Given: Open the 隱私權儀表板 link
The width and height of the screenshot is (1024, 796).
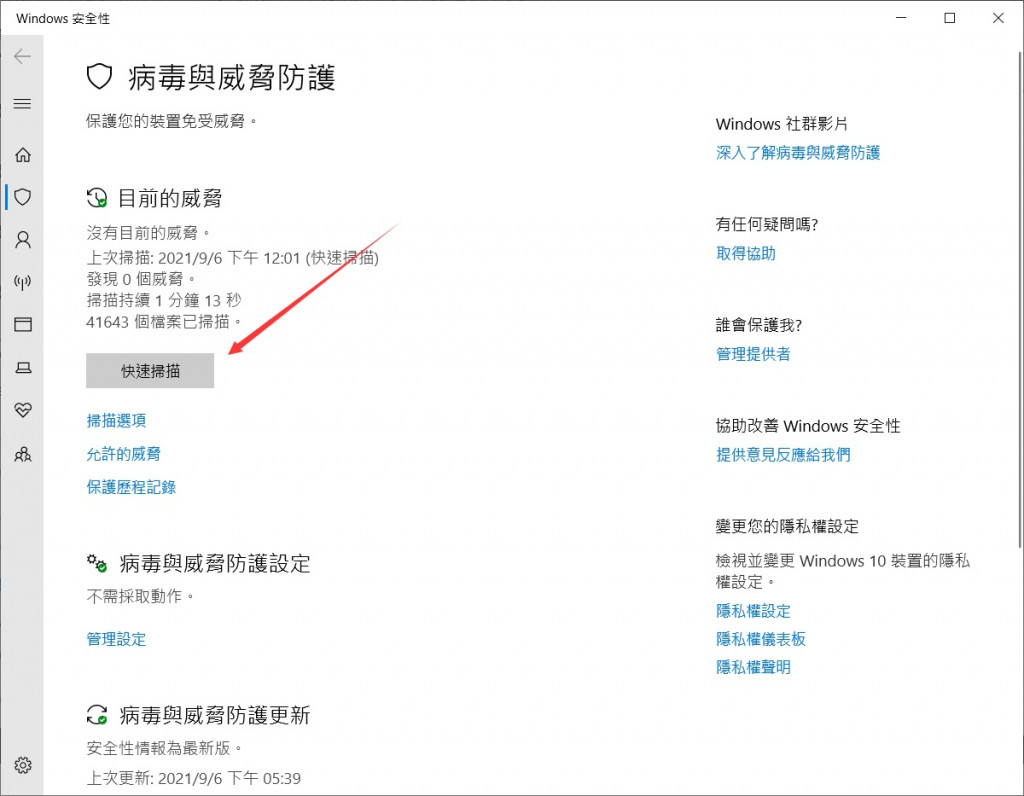Looking at the screenshot, I should click(761, 639).
